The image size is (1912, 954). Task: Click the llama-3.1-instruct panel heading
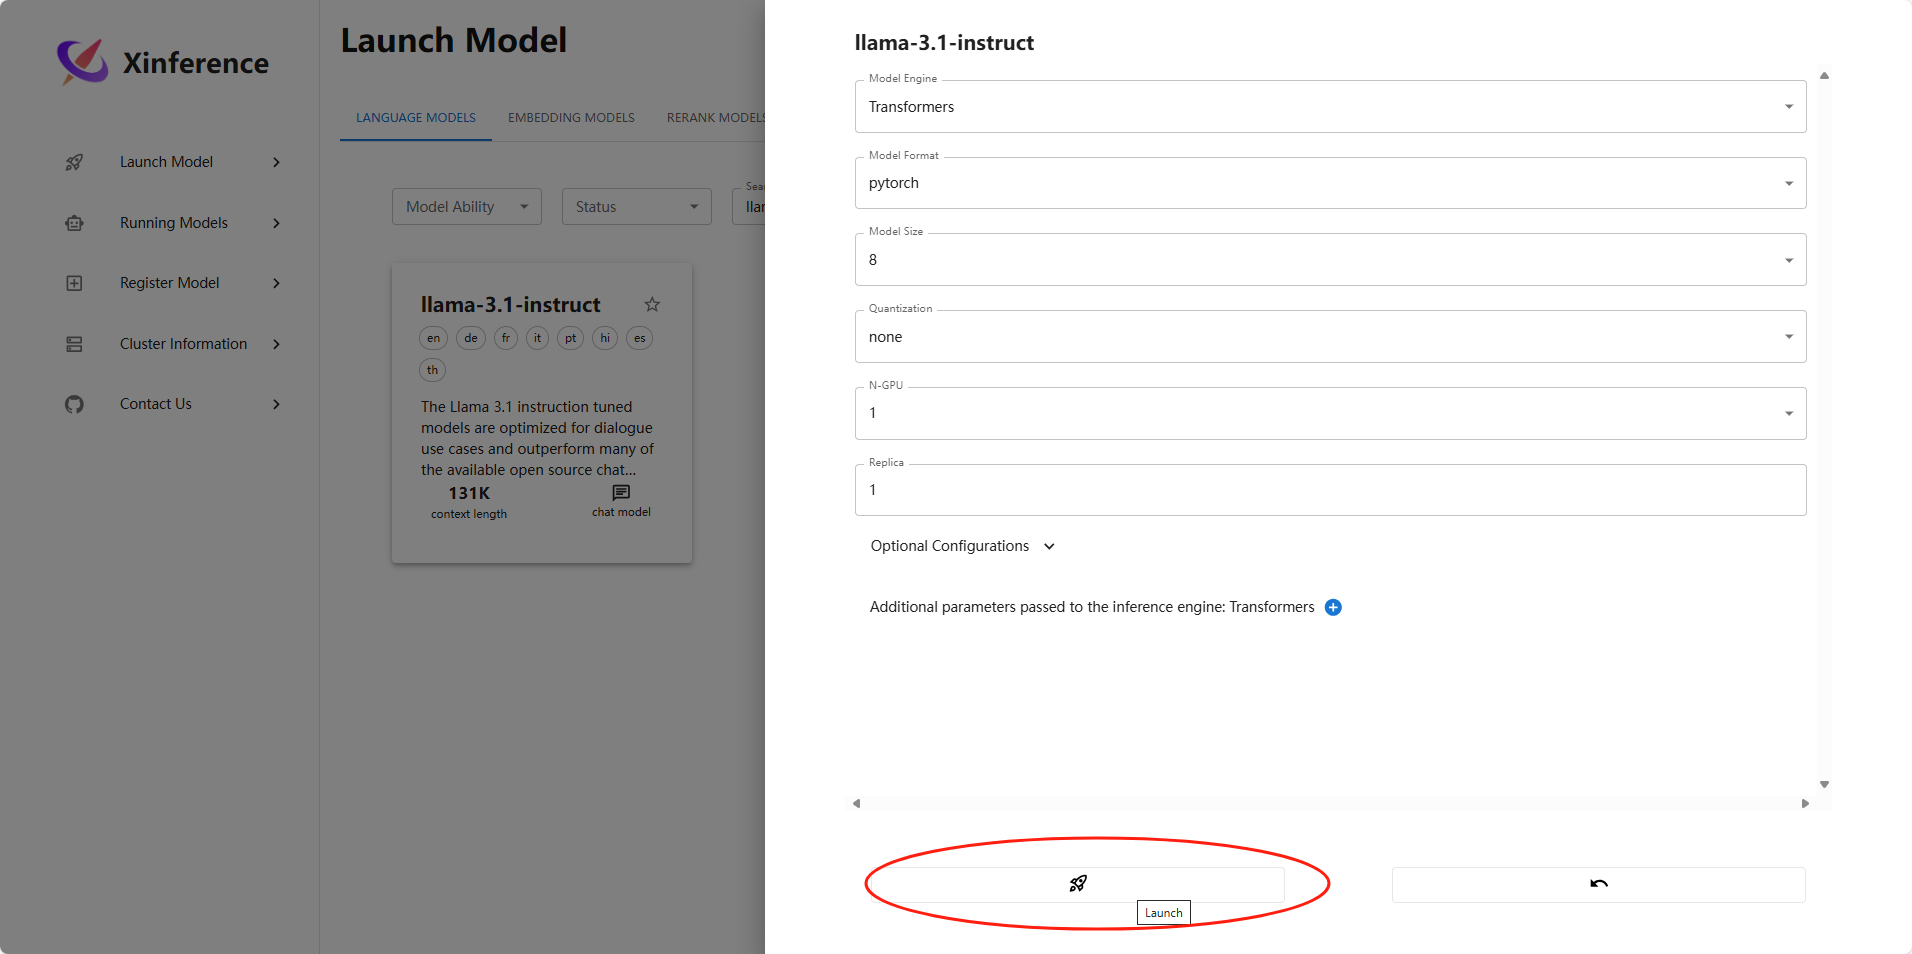[x=944, y=43]
